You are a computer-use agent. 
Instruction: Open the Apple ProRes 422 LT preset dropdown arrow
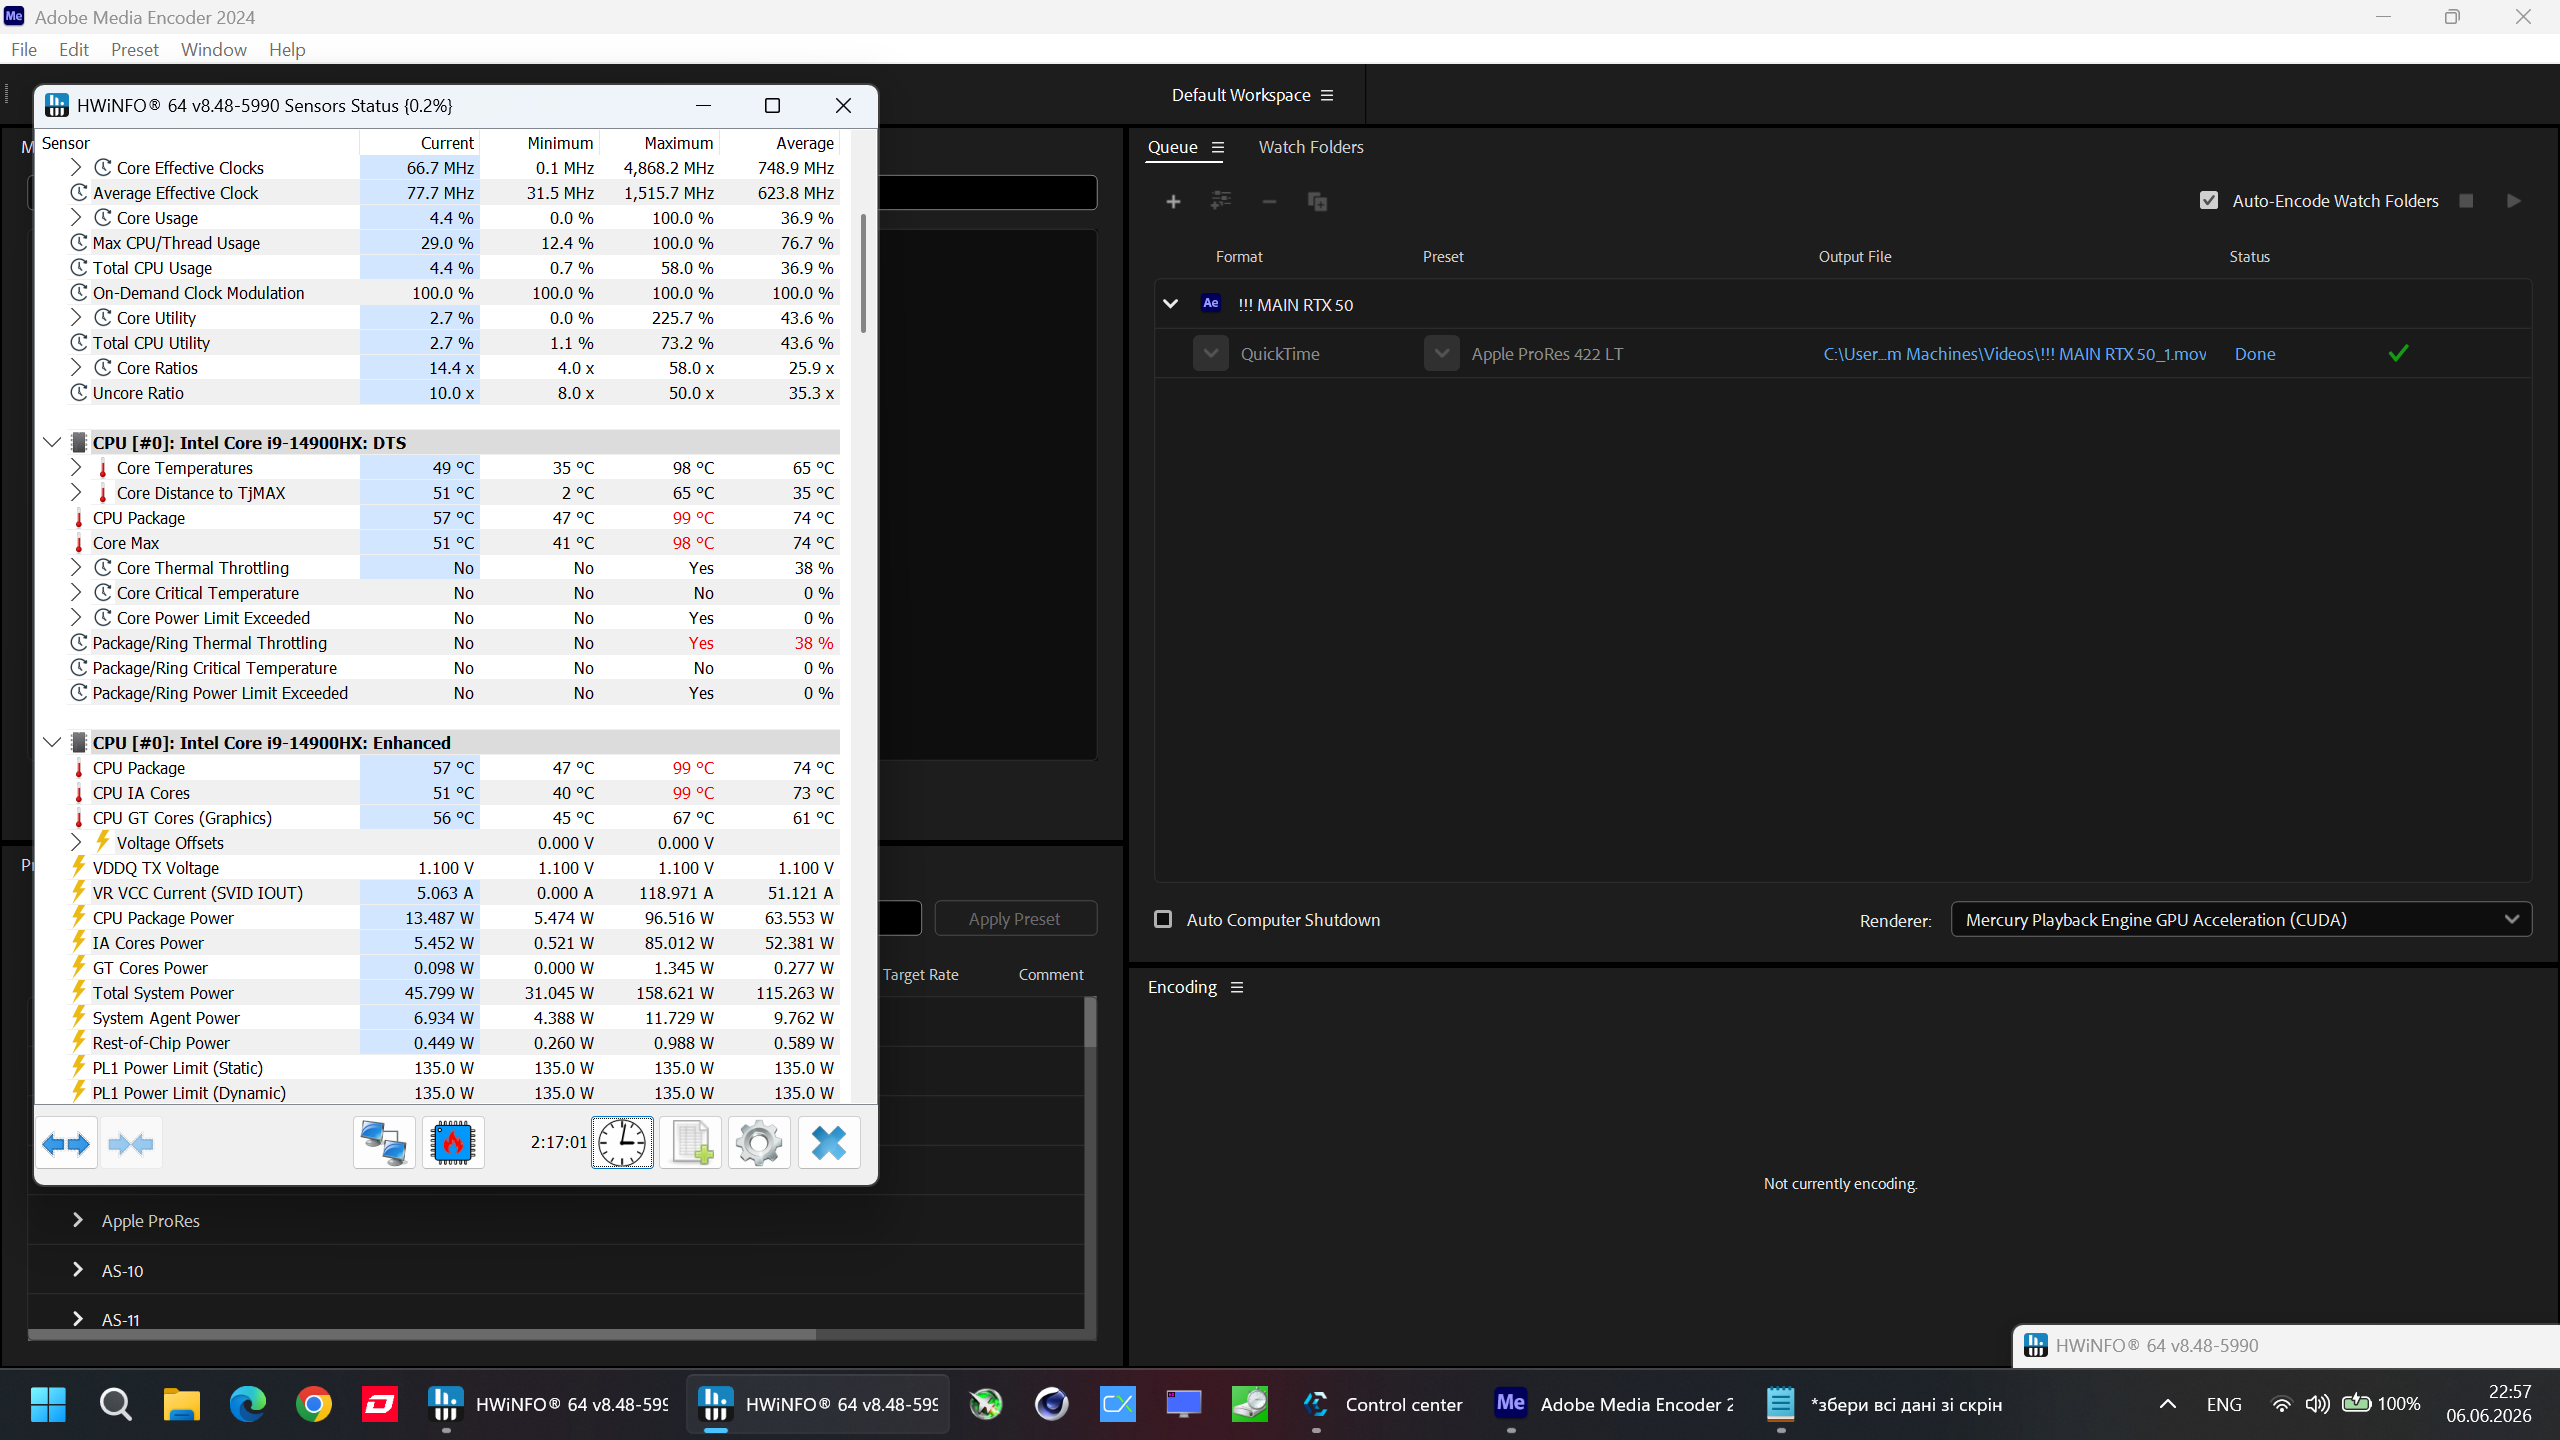click(x=1442, y=354)
